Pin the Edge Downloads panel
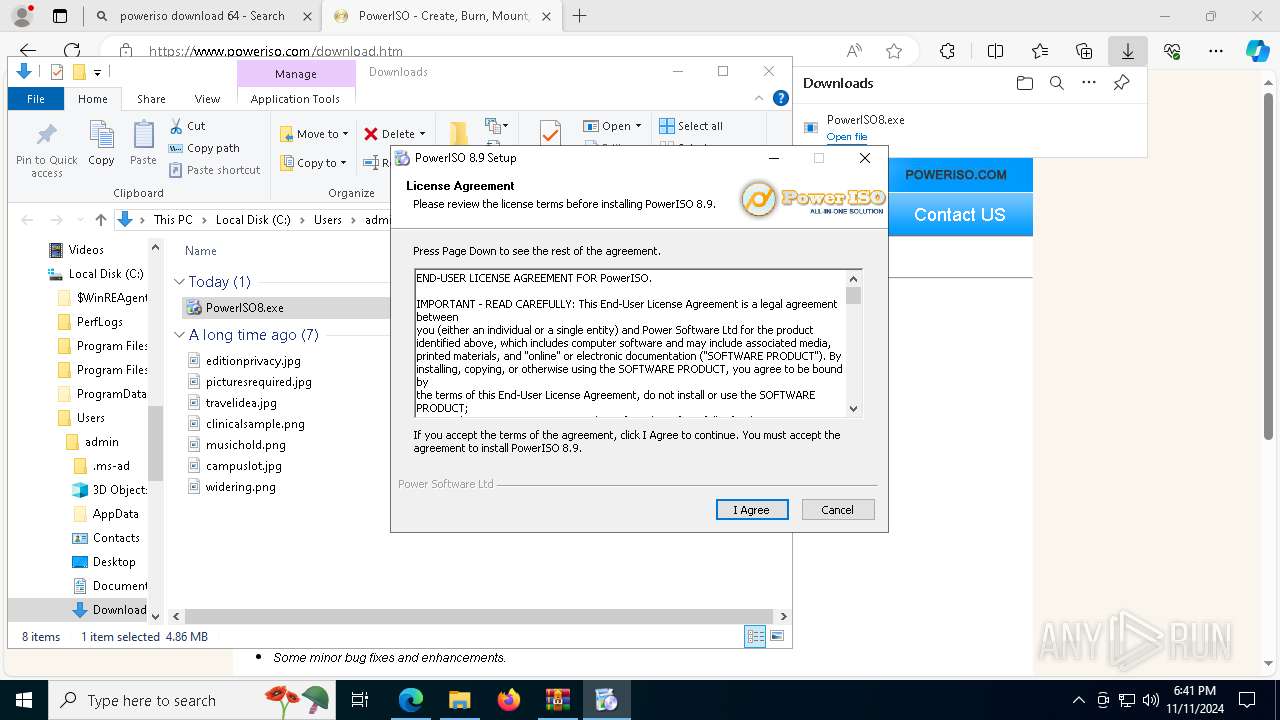Screen dimensions: 1280x720 [x=1122, y=83]
